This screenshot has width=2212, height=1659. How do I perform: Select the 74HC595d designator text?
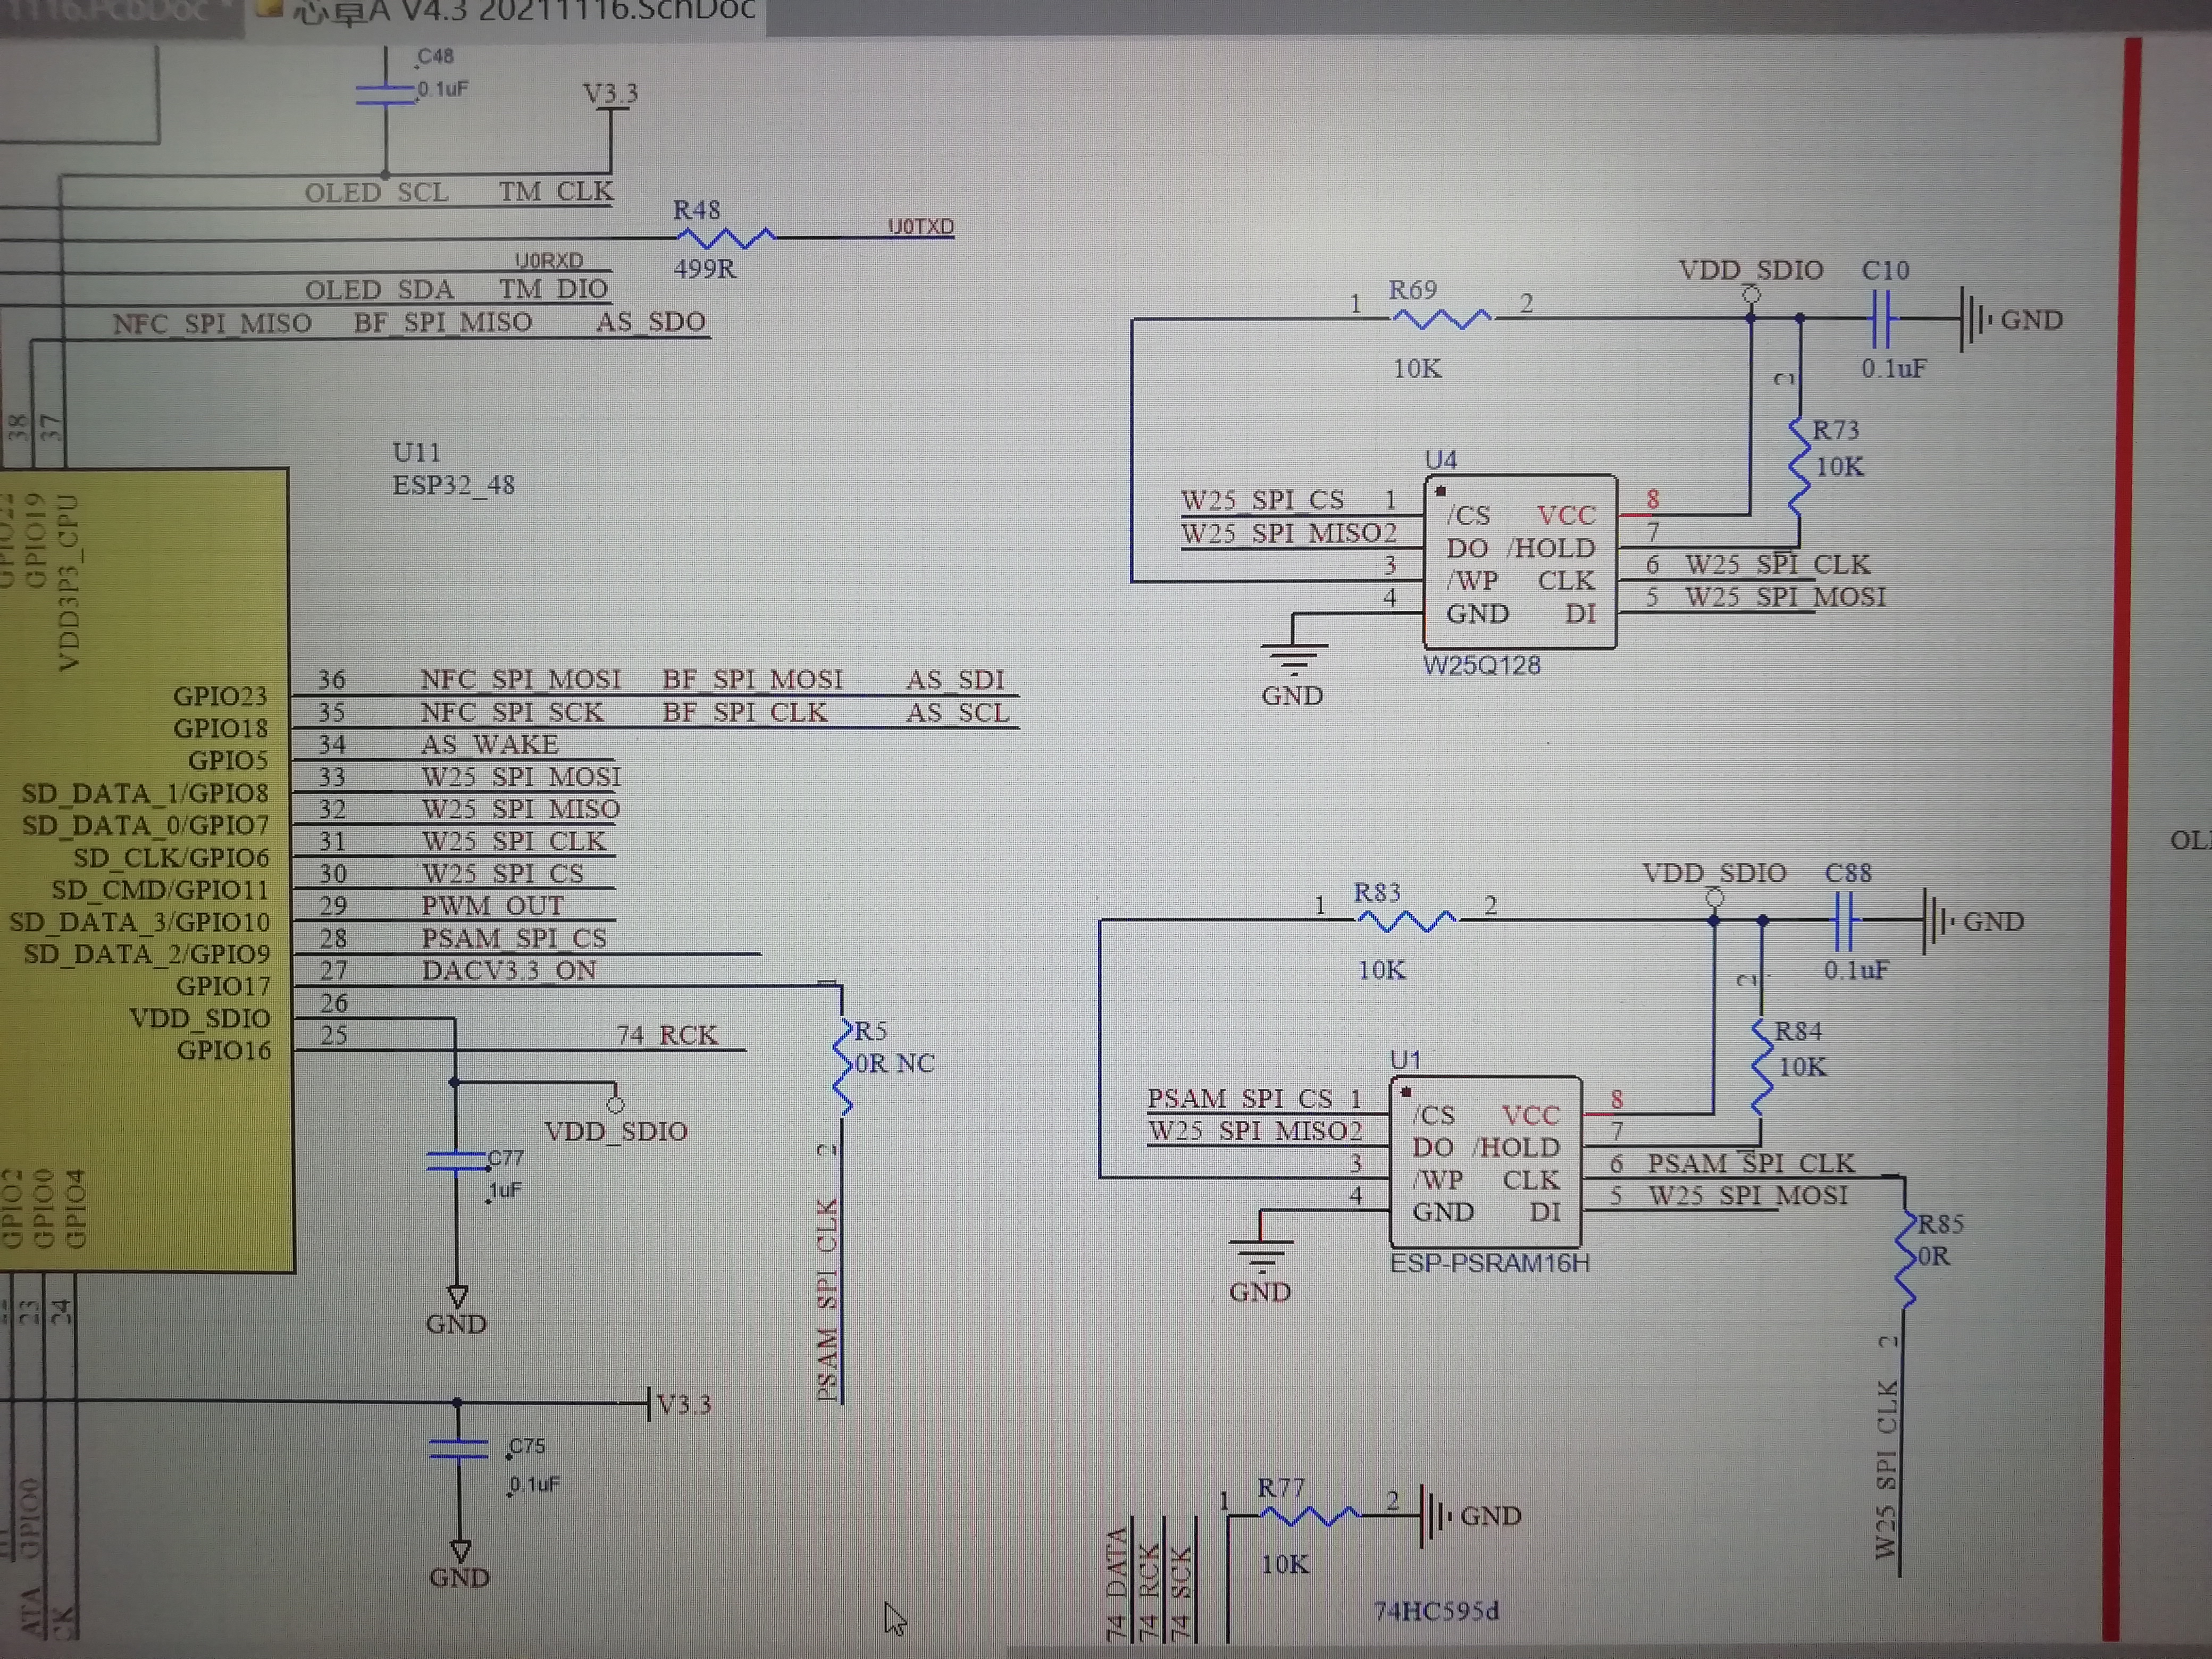1436,1611
